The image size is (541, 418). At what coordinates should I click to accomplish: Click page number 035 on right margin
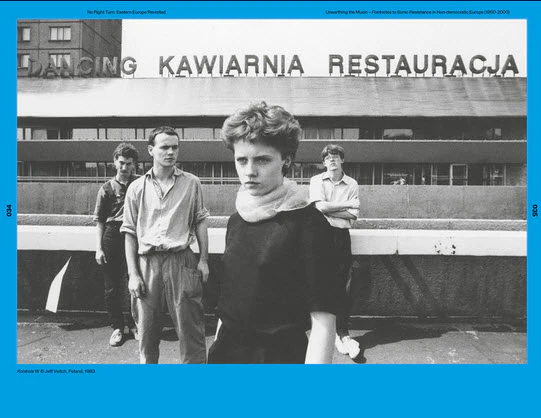[x=535, y=210]
